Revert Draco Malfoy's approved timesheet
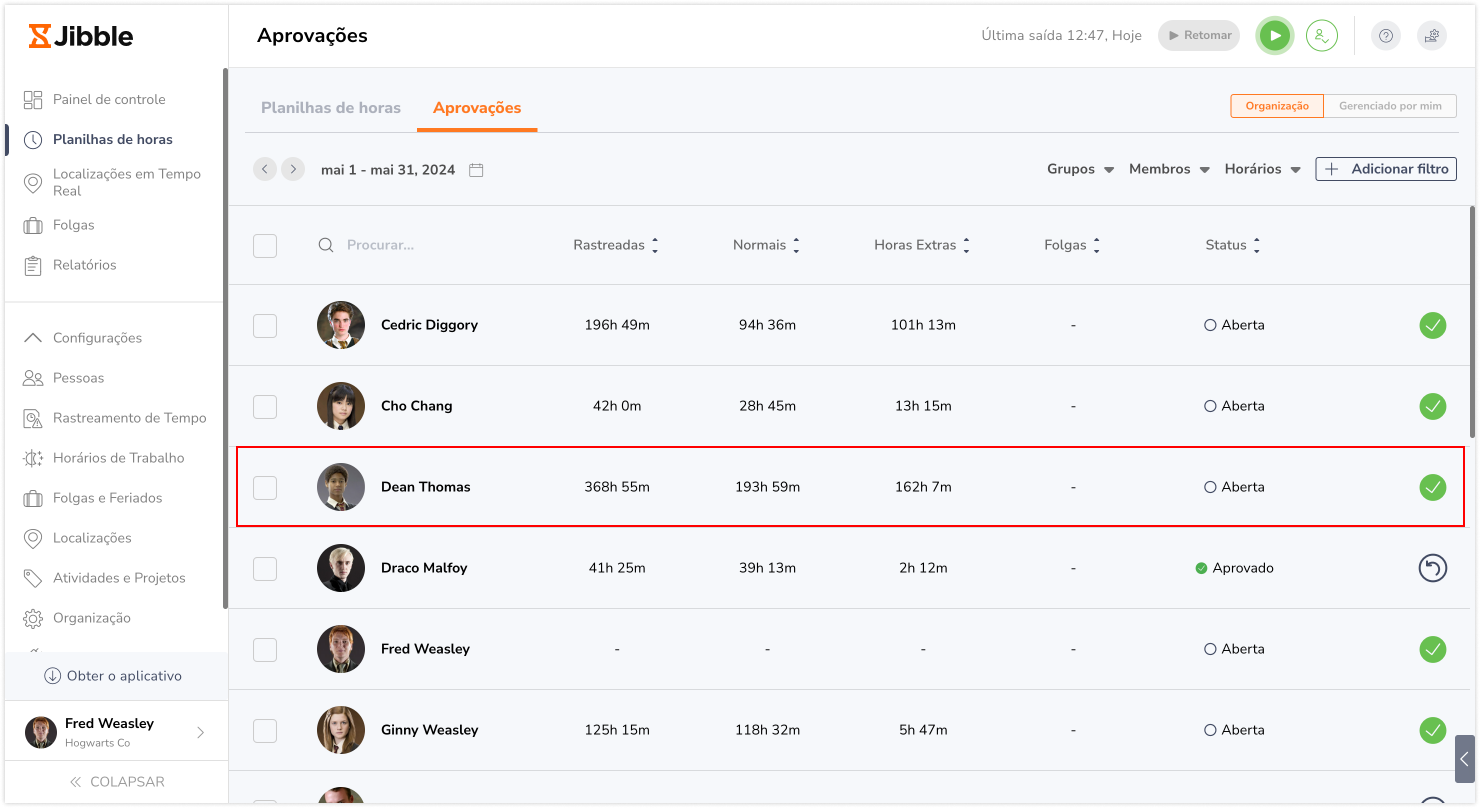This screenshot has width=1480, height=808. point(1432,568)
